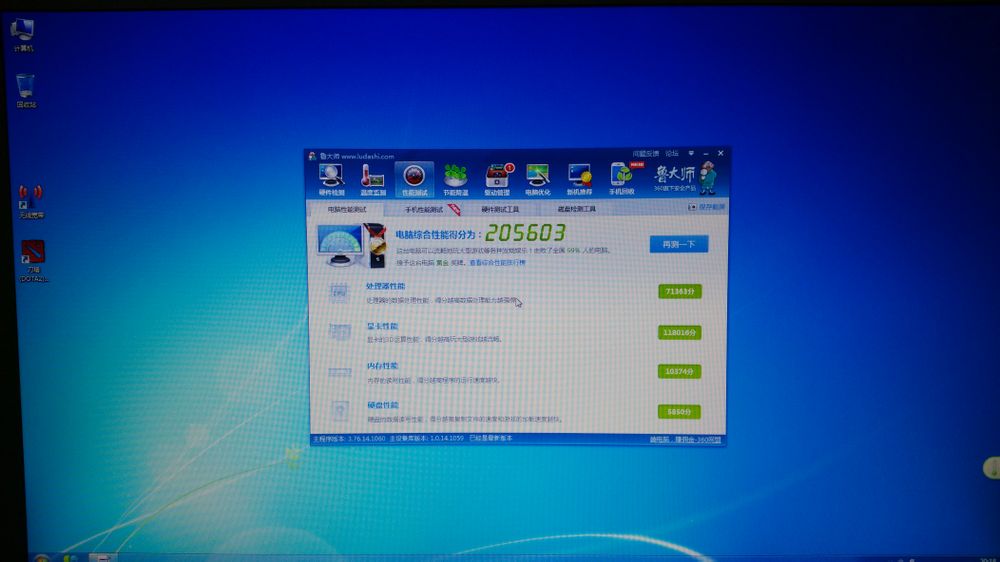1000x562 pixels.
Task: Click the 保存截屏 camera icon
Action: point(692,207)
